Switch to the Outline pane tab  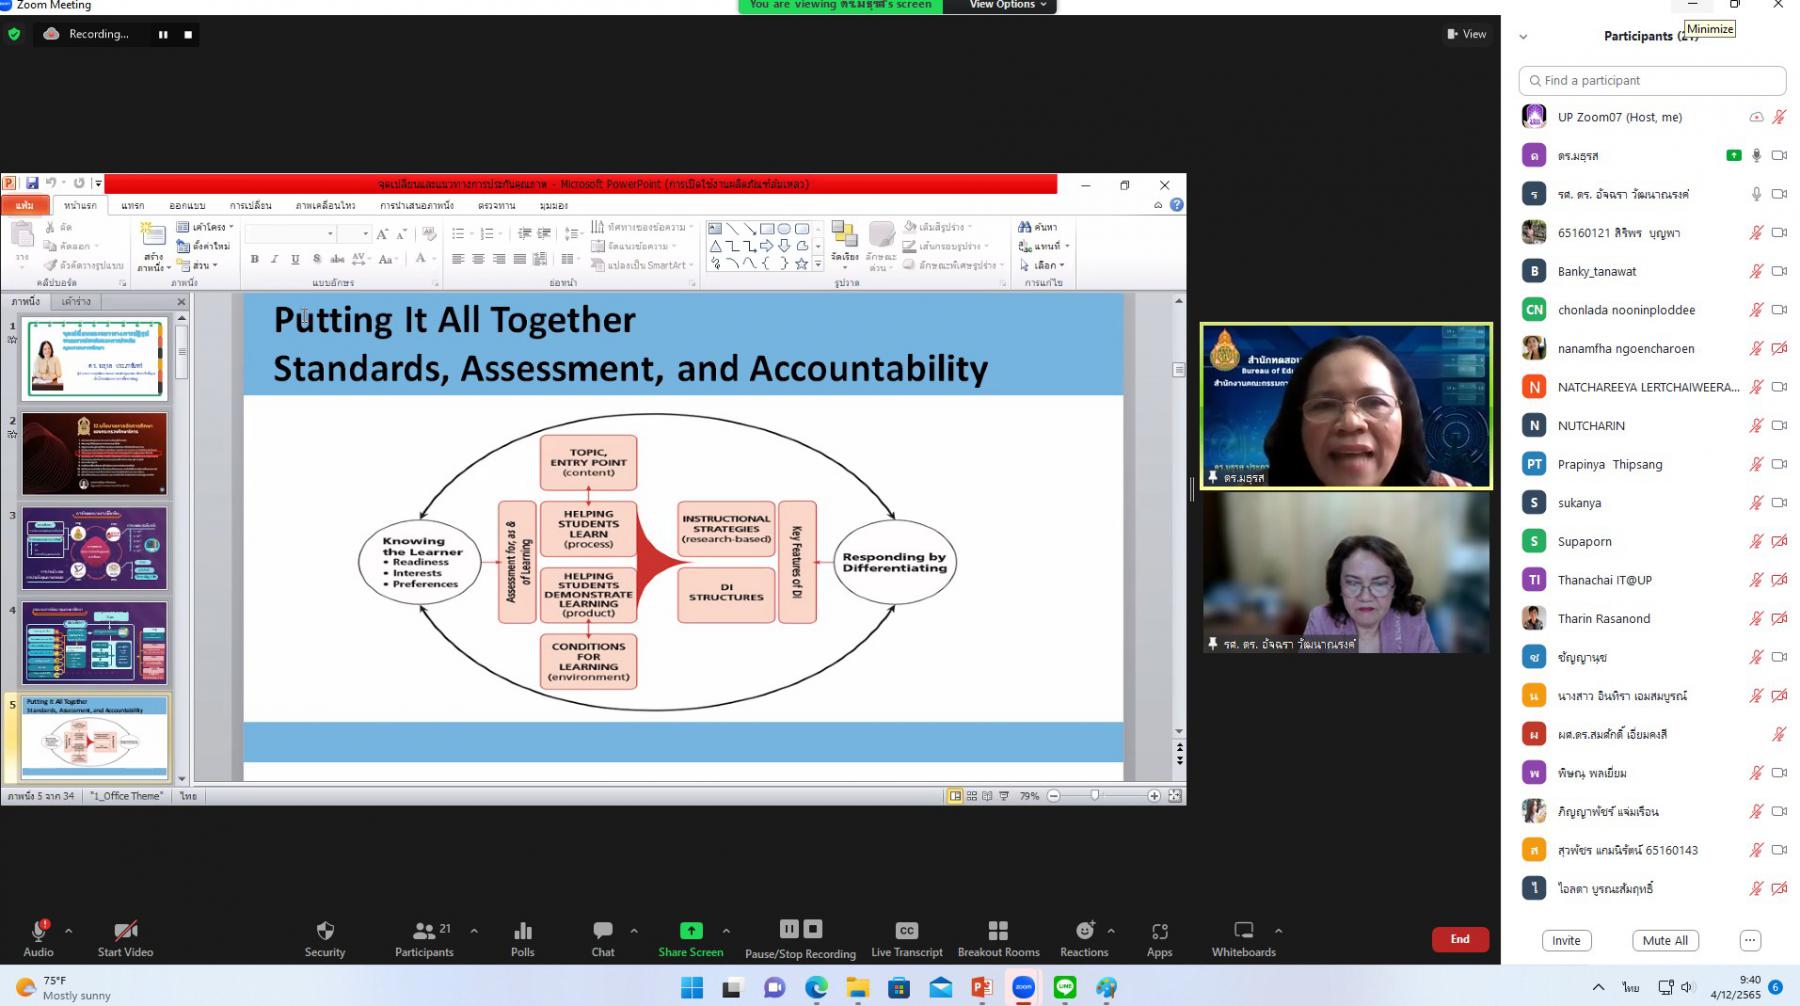[x=76, y=301]
